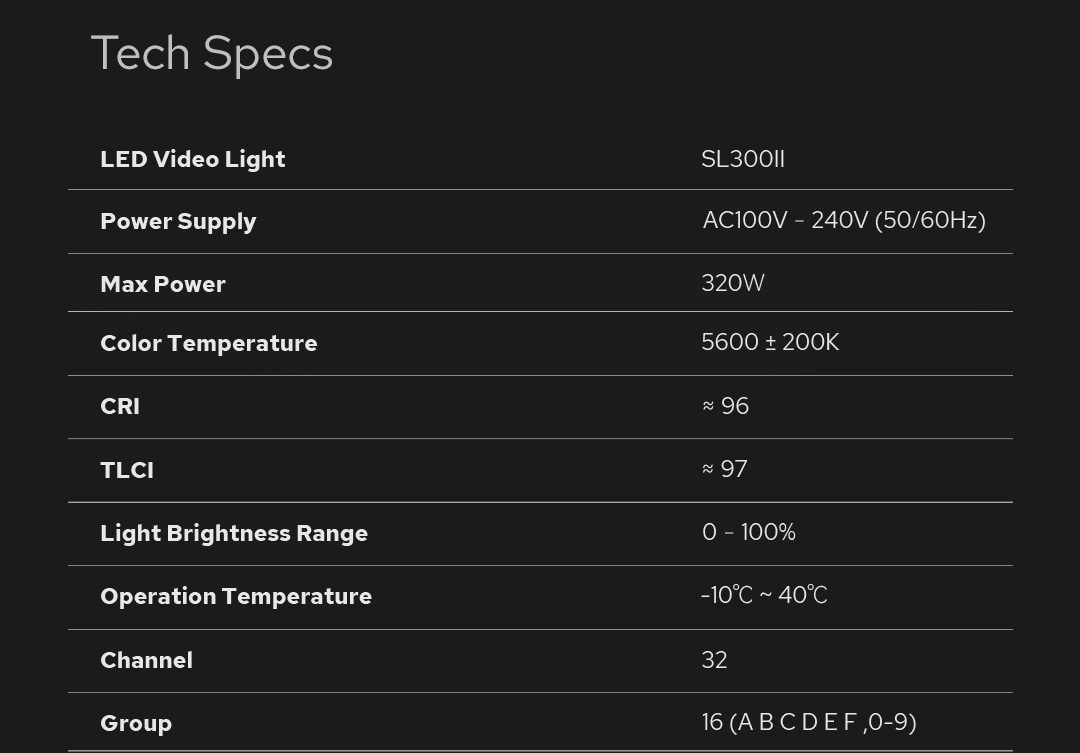Select the AC100V - 240V (50/60Hz) value
The width and height of the screenshot is (1080, 753).
844,220
